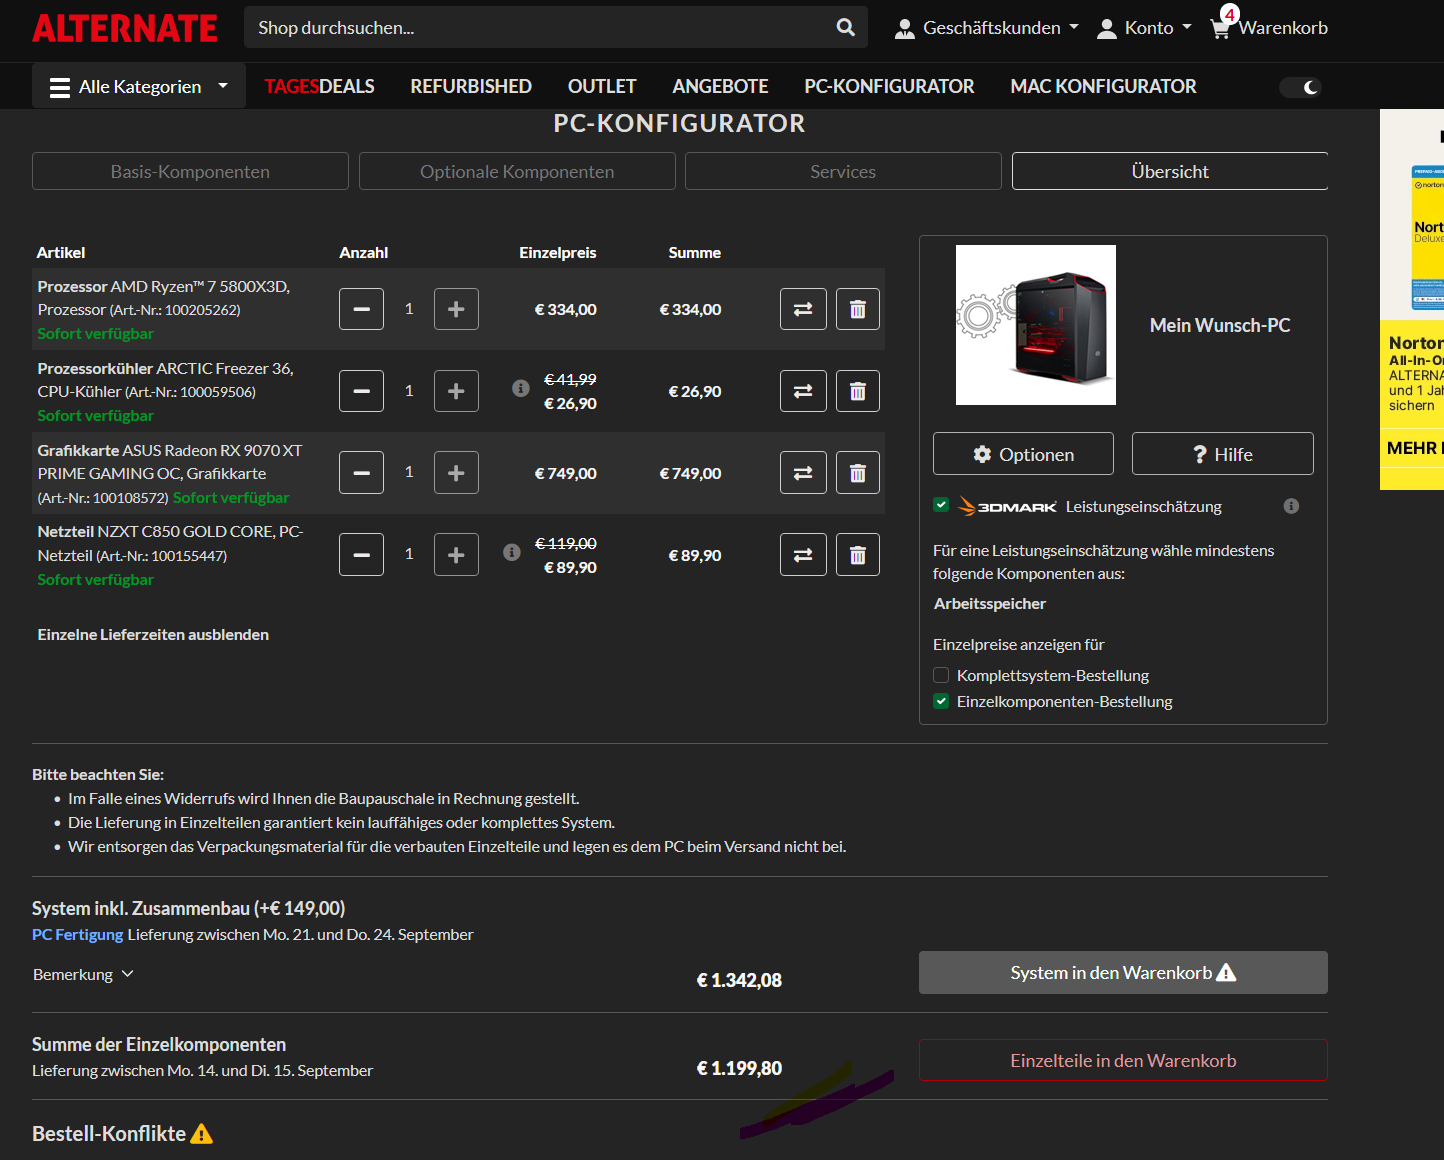1444x1160 pixels.
Task: Show price info for NZXT C850 power supply
Action: 512,552
